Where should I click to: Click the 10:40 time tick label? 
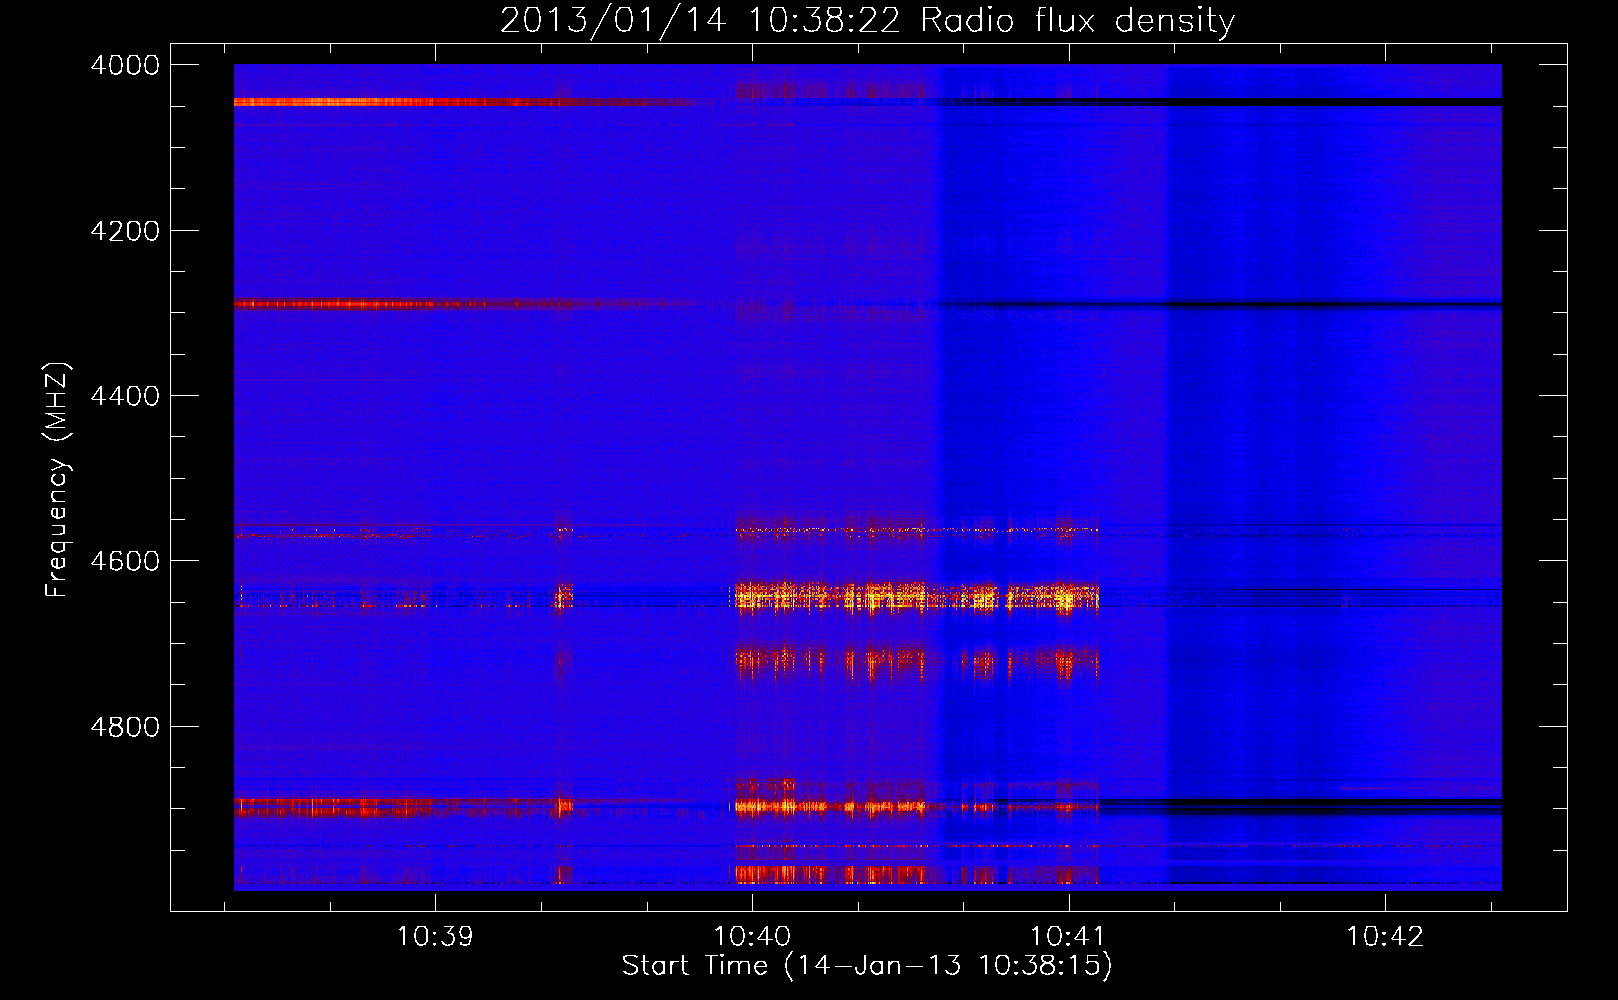coord(752,937)
